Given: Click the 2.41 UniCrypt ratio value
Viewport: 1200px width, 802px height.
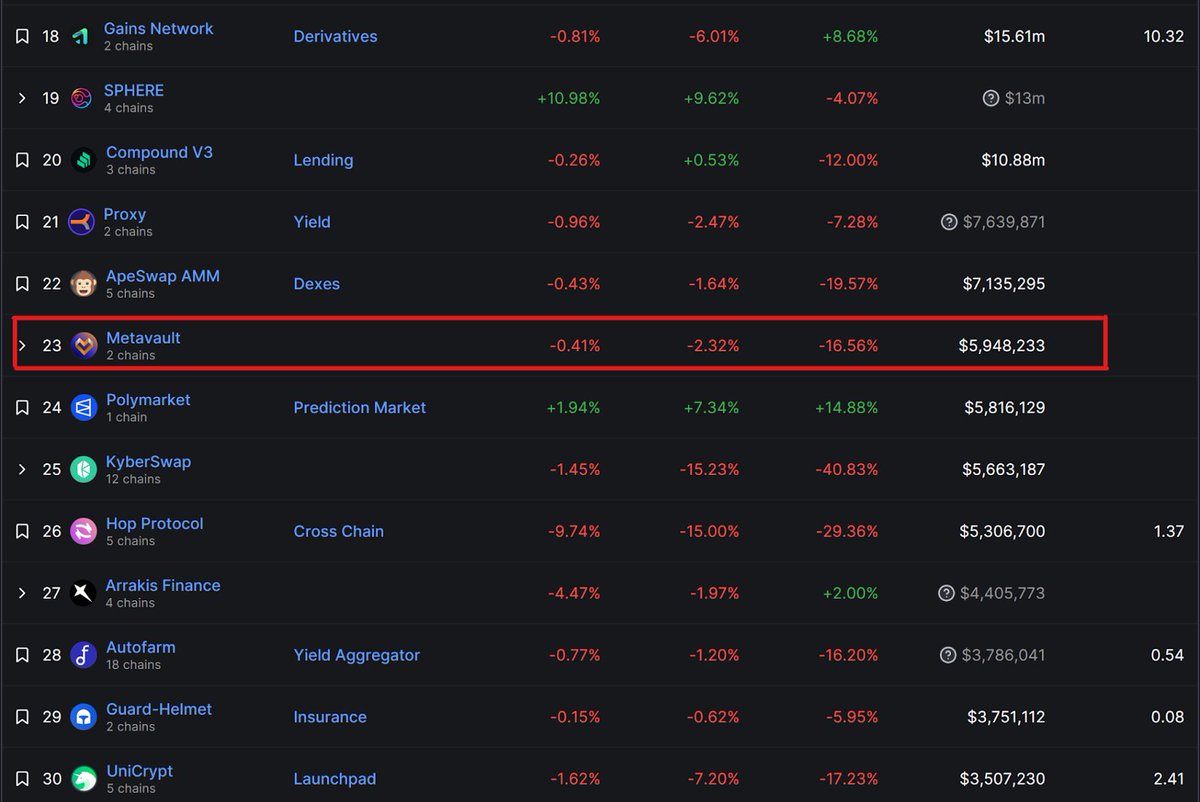Looking at the screenshot, I should coord(1169,780).
